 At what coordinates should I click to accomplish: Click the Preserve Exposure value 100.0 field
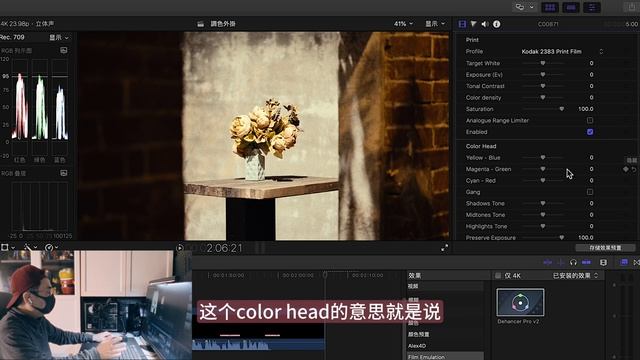click(586, 238)
